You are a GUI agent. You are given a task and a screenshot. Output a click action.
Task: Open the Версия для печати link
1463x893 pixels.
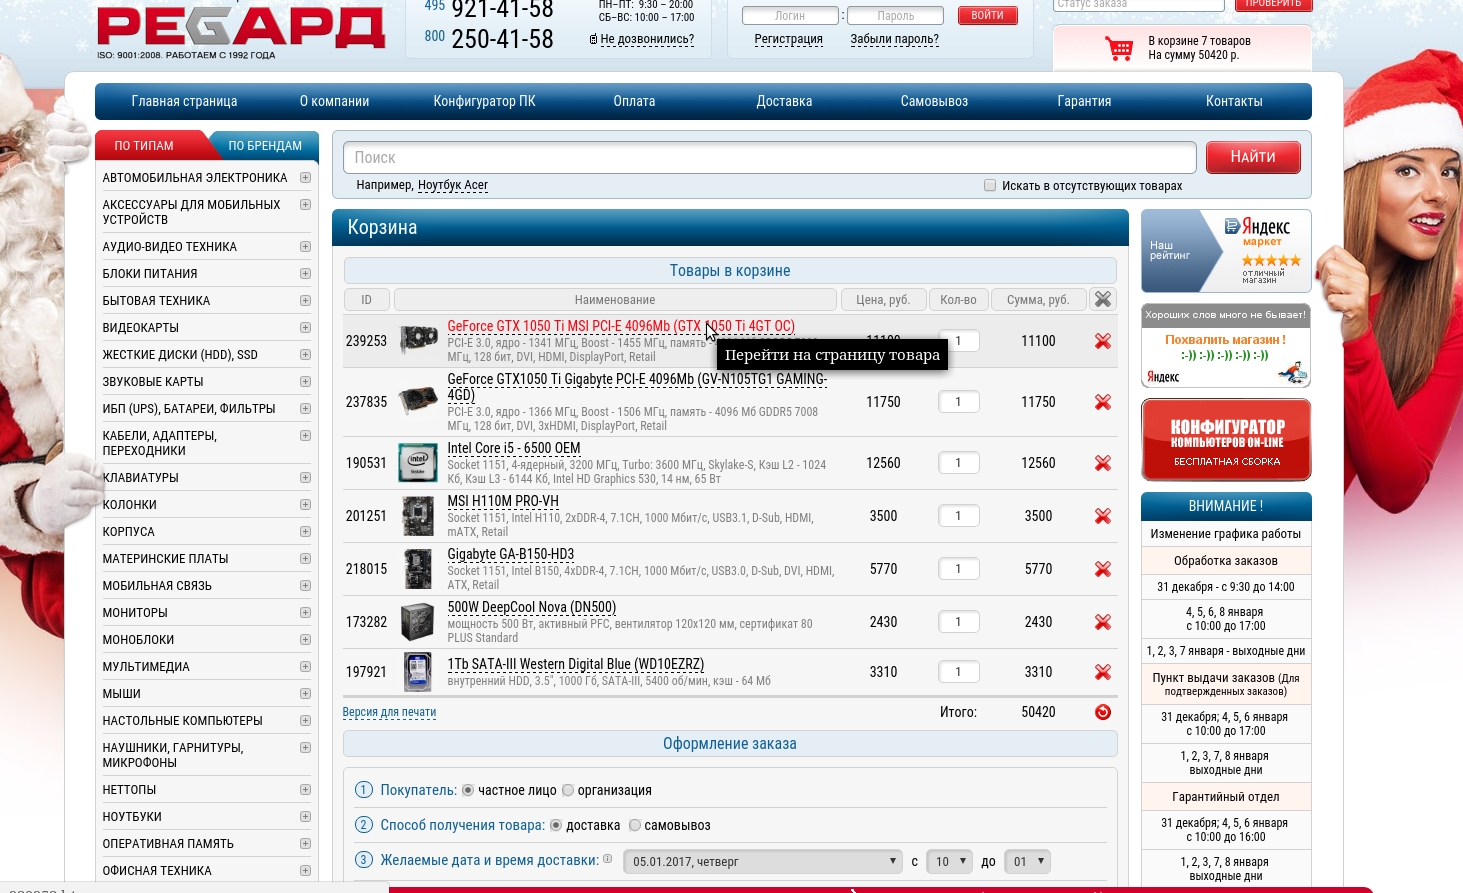(389, 713)
